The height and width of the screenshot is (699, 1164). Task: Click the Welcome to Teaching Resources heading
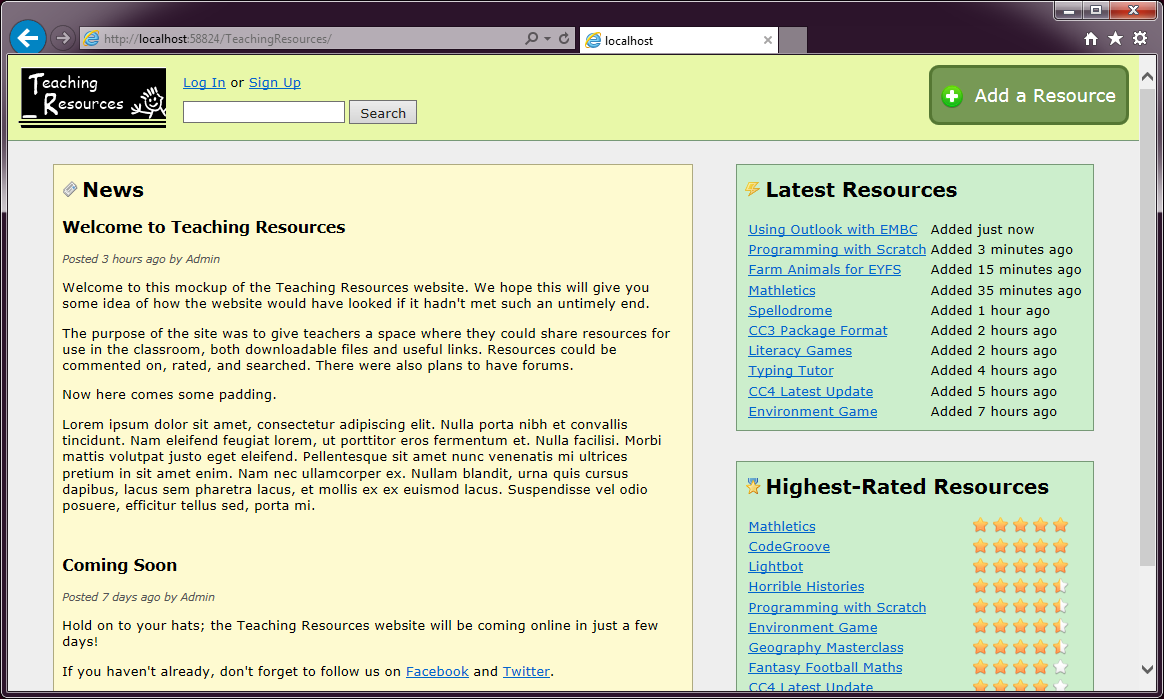[x=204, y=227]
